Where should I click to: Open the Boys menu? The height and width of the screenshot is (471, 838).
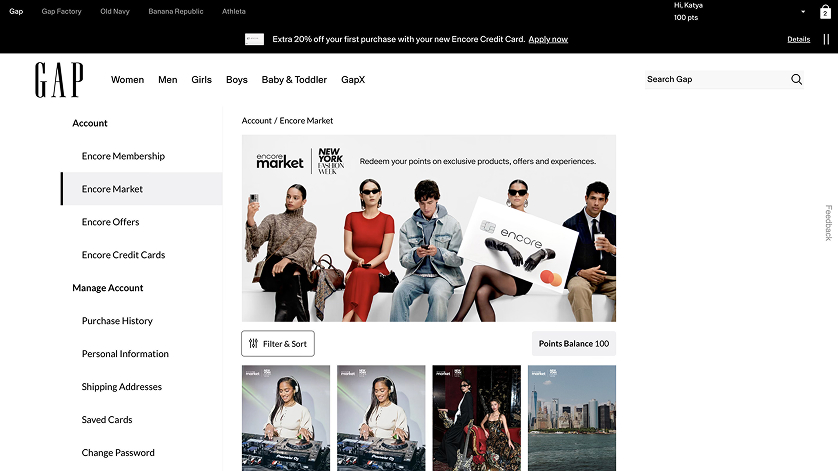[x=237, y=80]
